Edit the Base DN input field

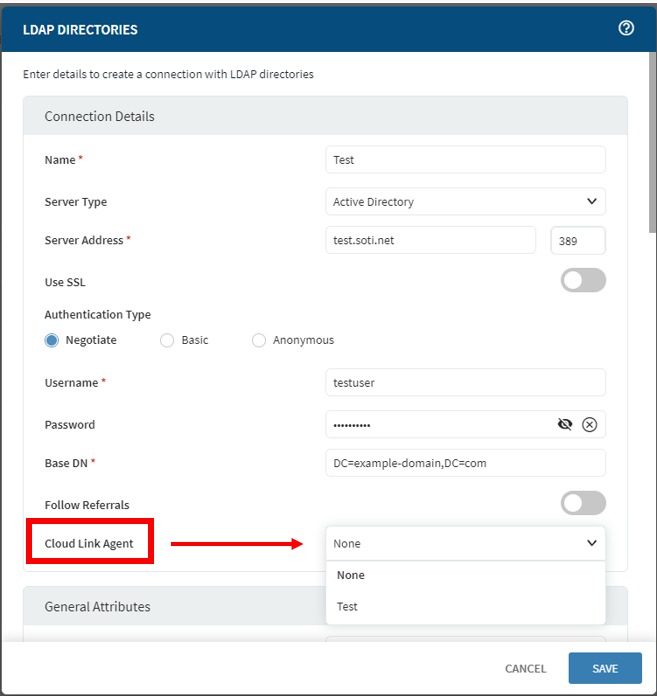465,463
